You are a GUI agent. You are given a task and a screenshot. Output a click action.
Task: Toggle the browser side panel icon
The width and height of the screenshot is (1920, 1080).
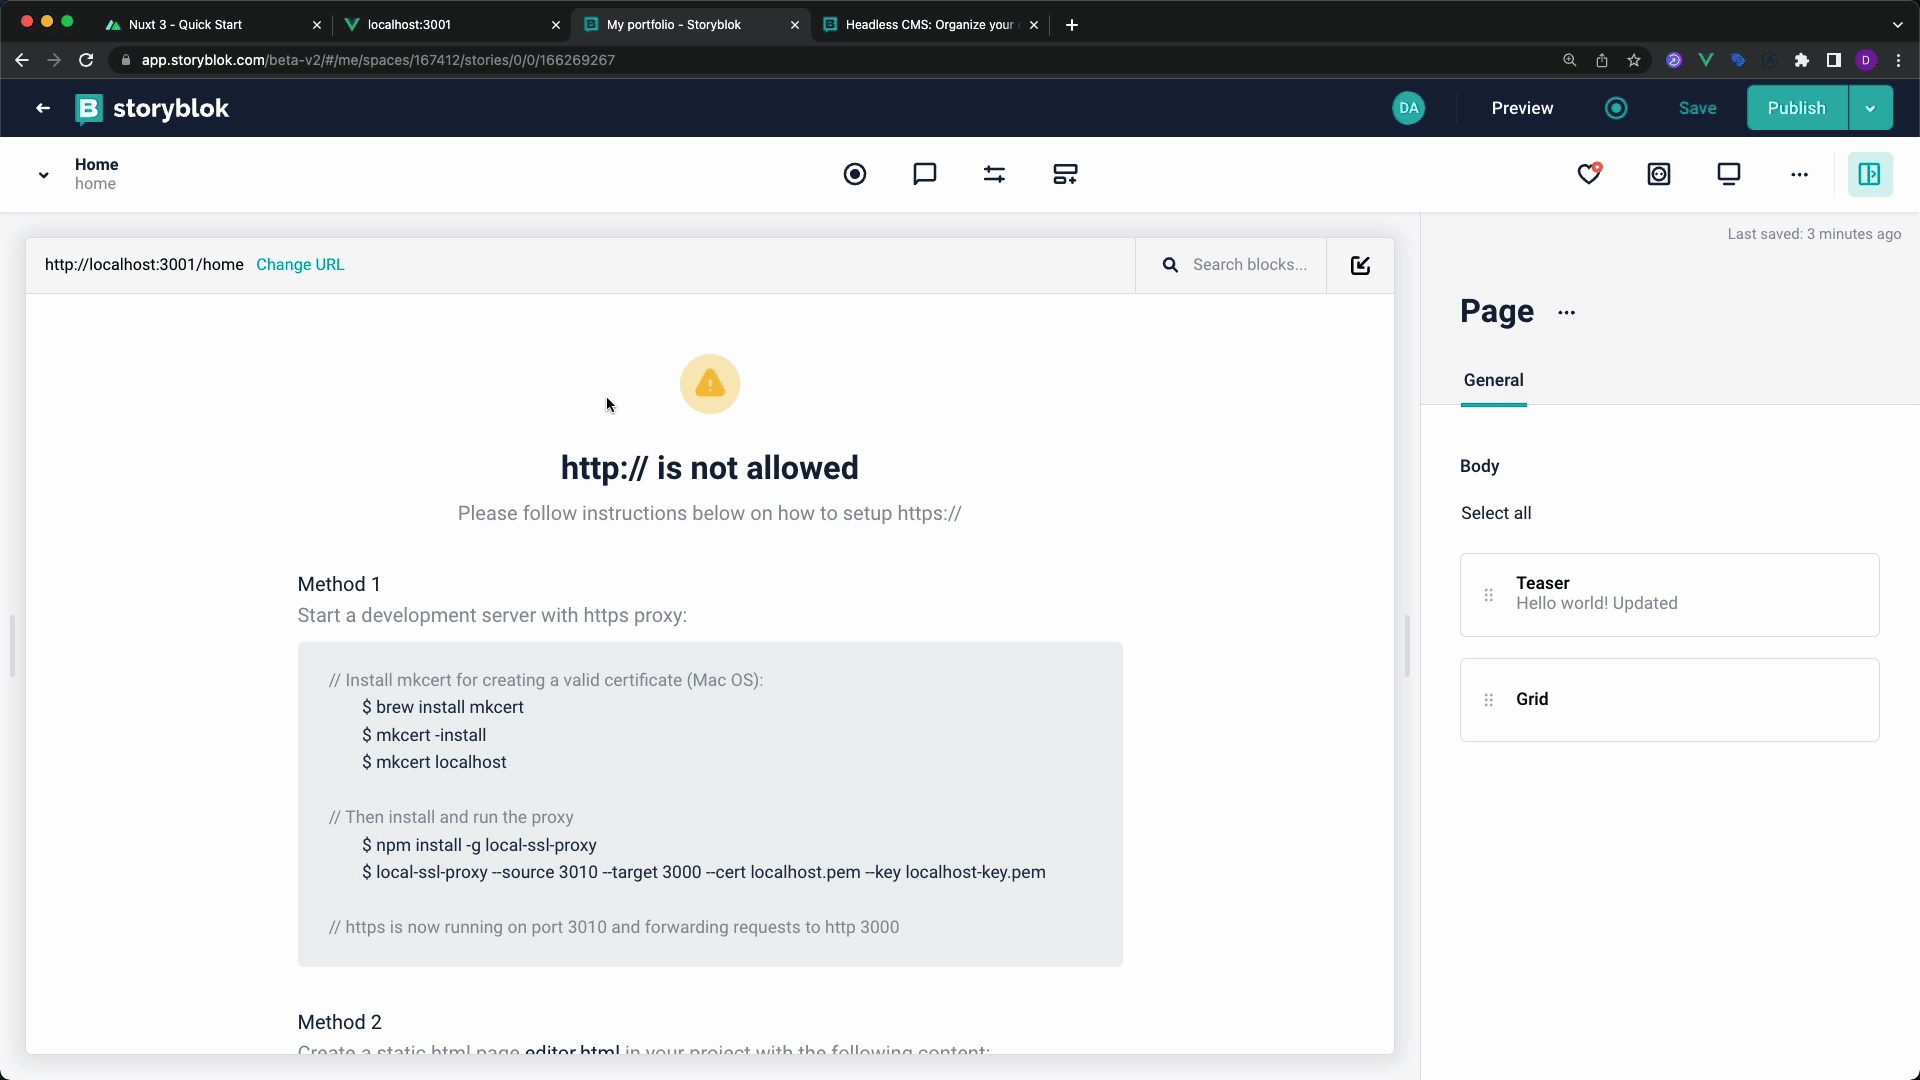click(x=1834, y=60)
